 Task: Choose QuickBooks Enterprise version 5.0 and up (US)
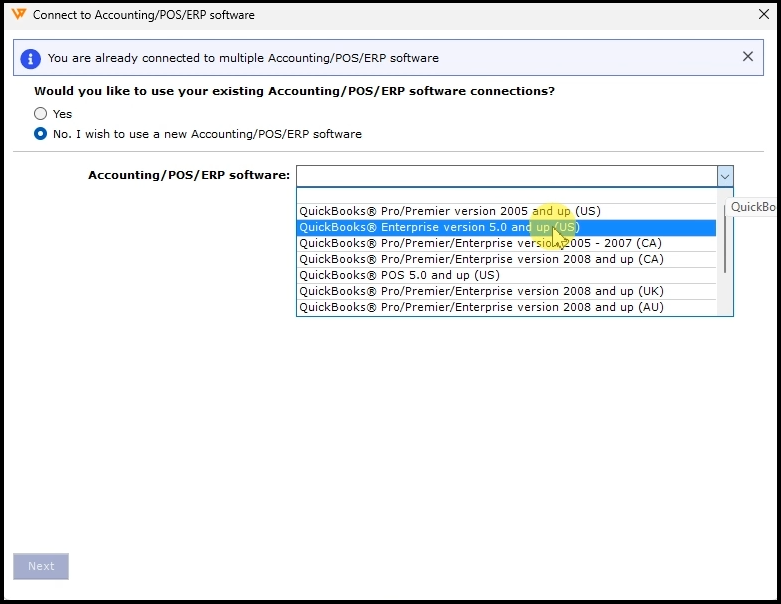pyautogui.click(x=506, y=227)
